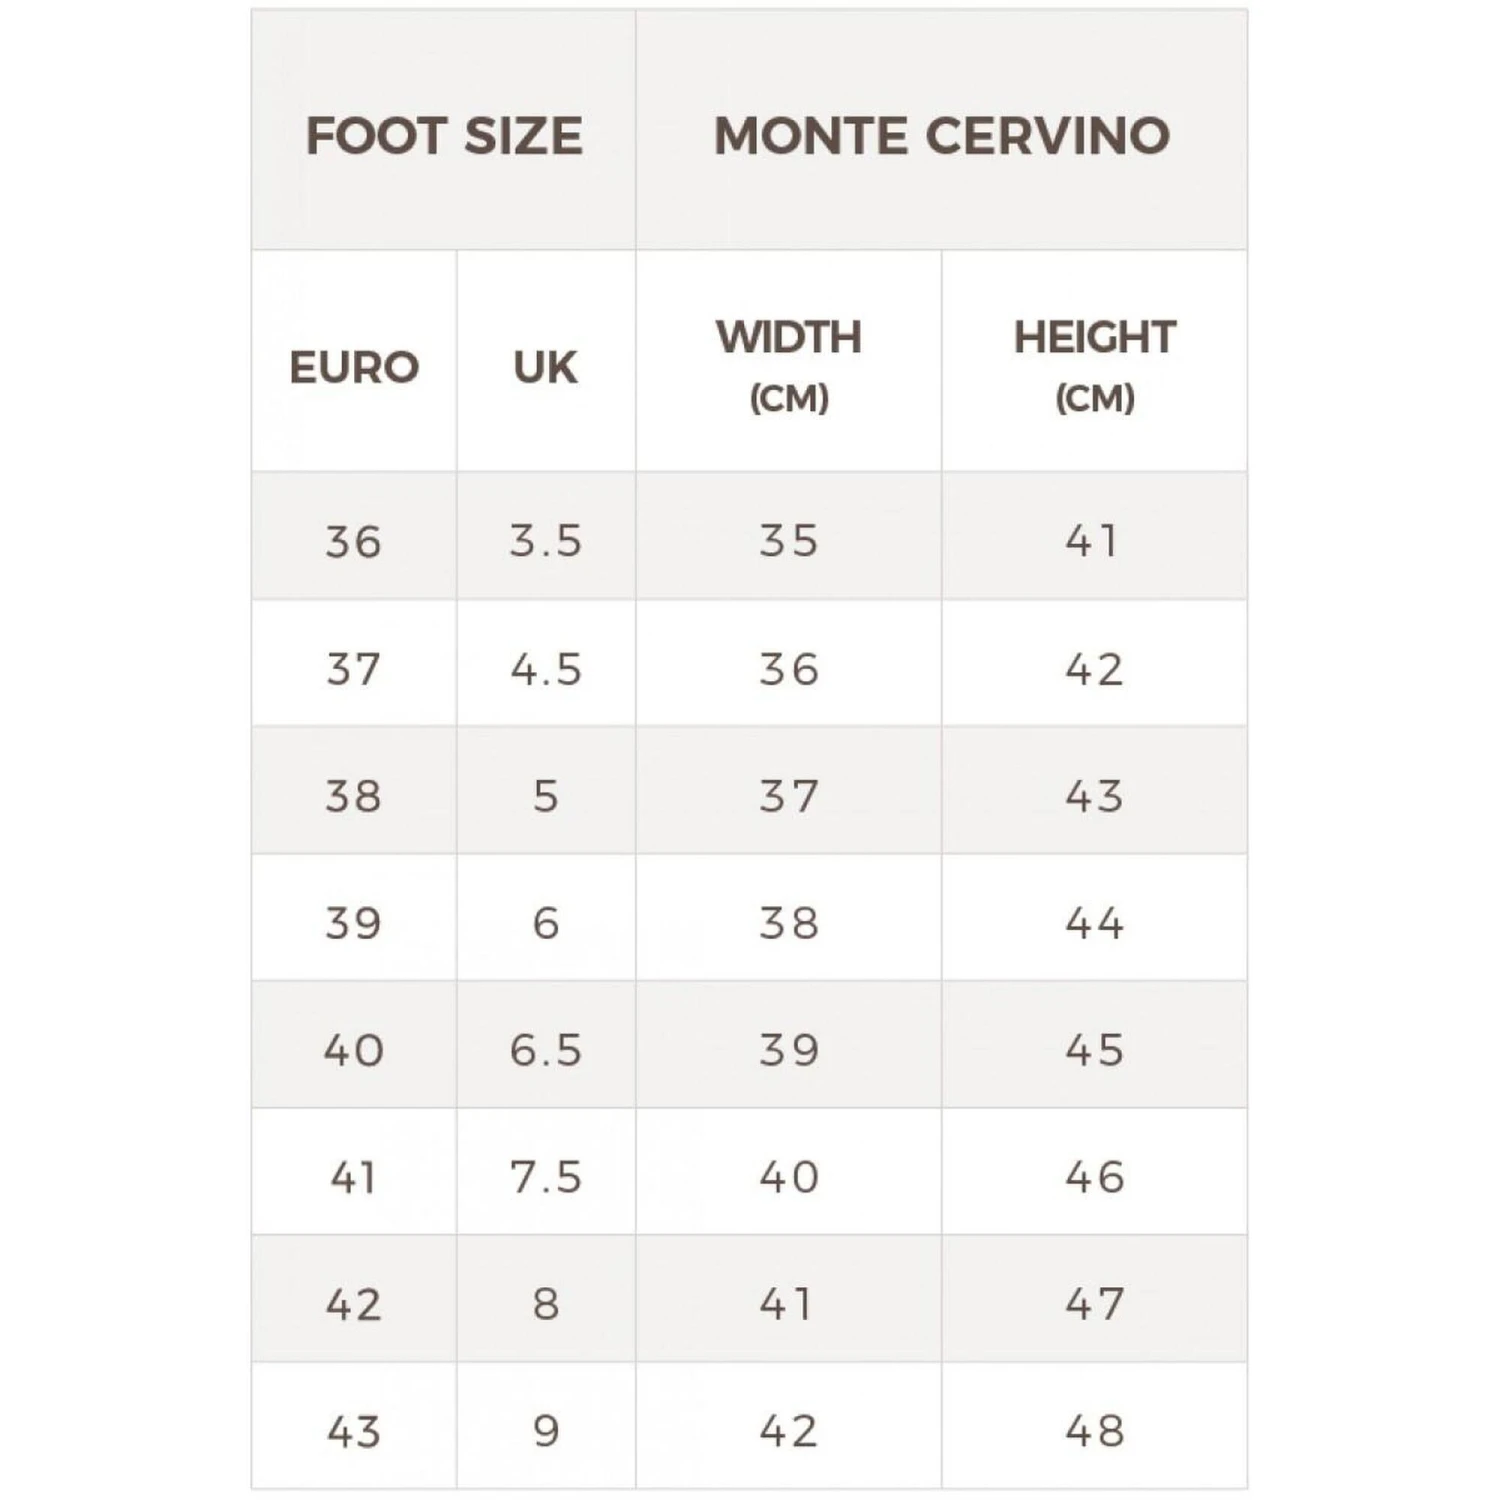This screenshot has height=1500, width=1500.
Task: Select the UK column header
Action: [x=545, y=367]
